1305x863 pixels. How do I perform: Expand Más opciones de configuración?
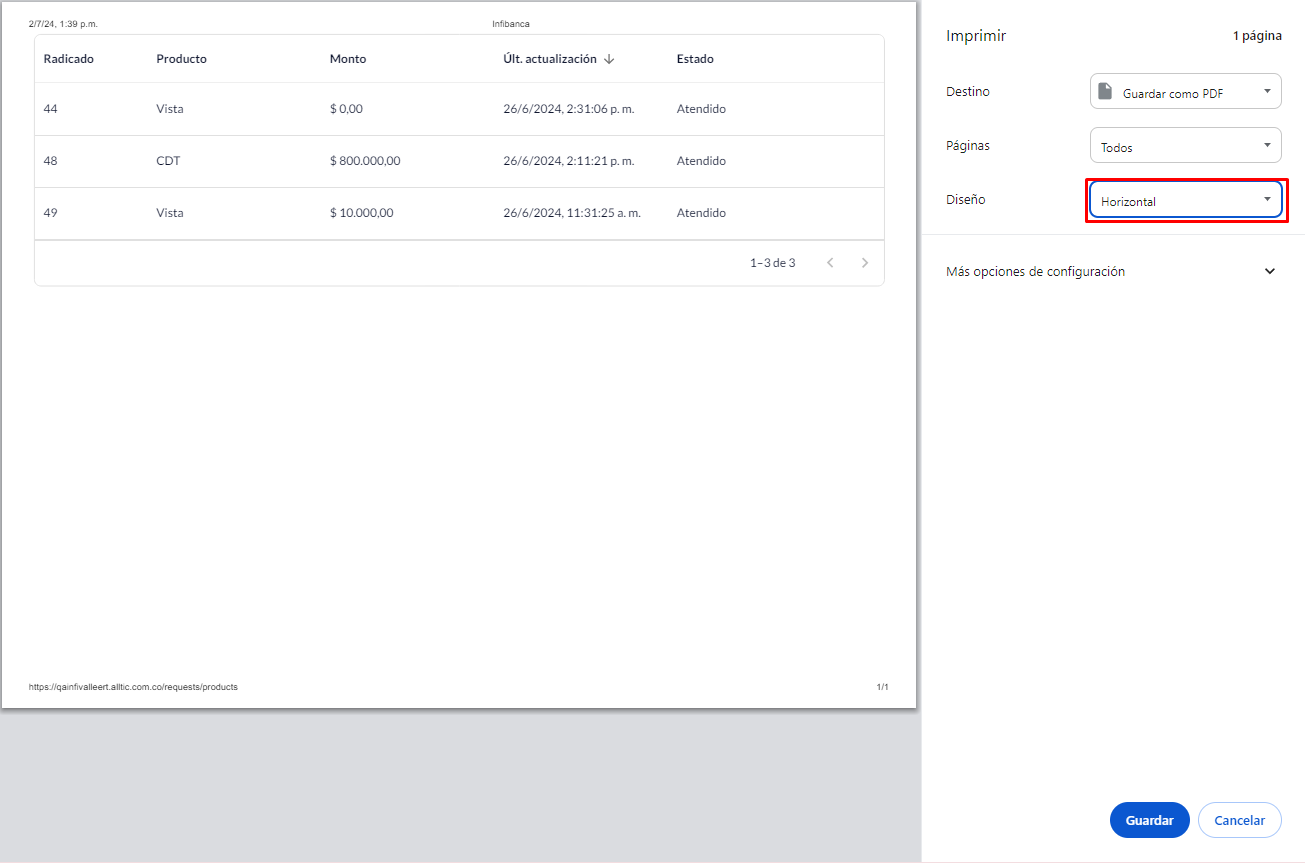click(x=1111, y=271)
